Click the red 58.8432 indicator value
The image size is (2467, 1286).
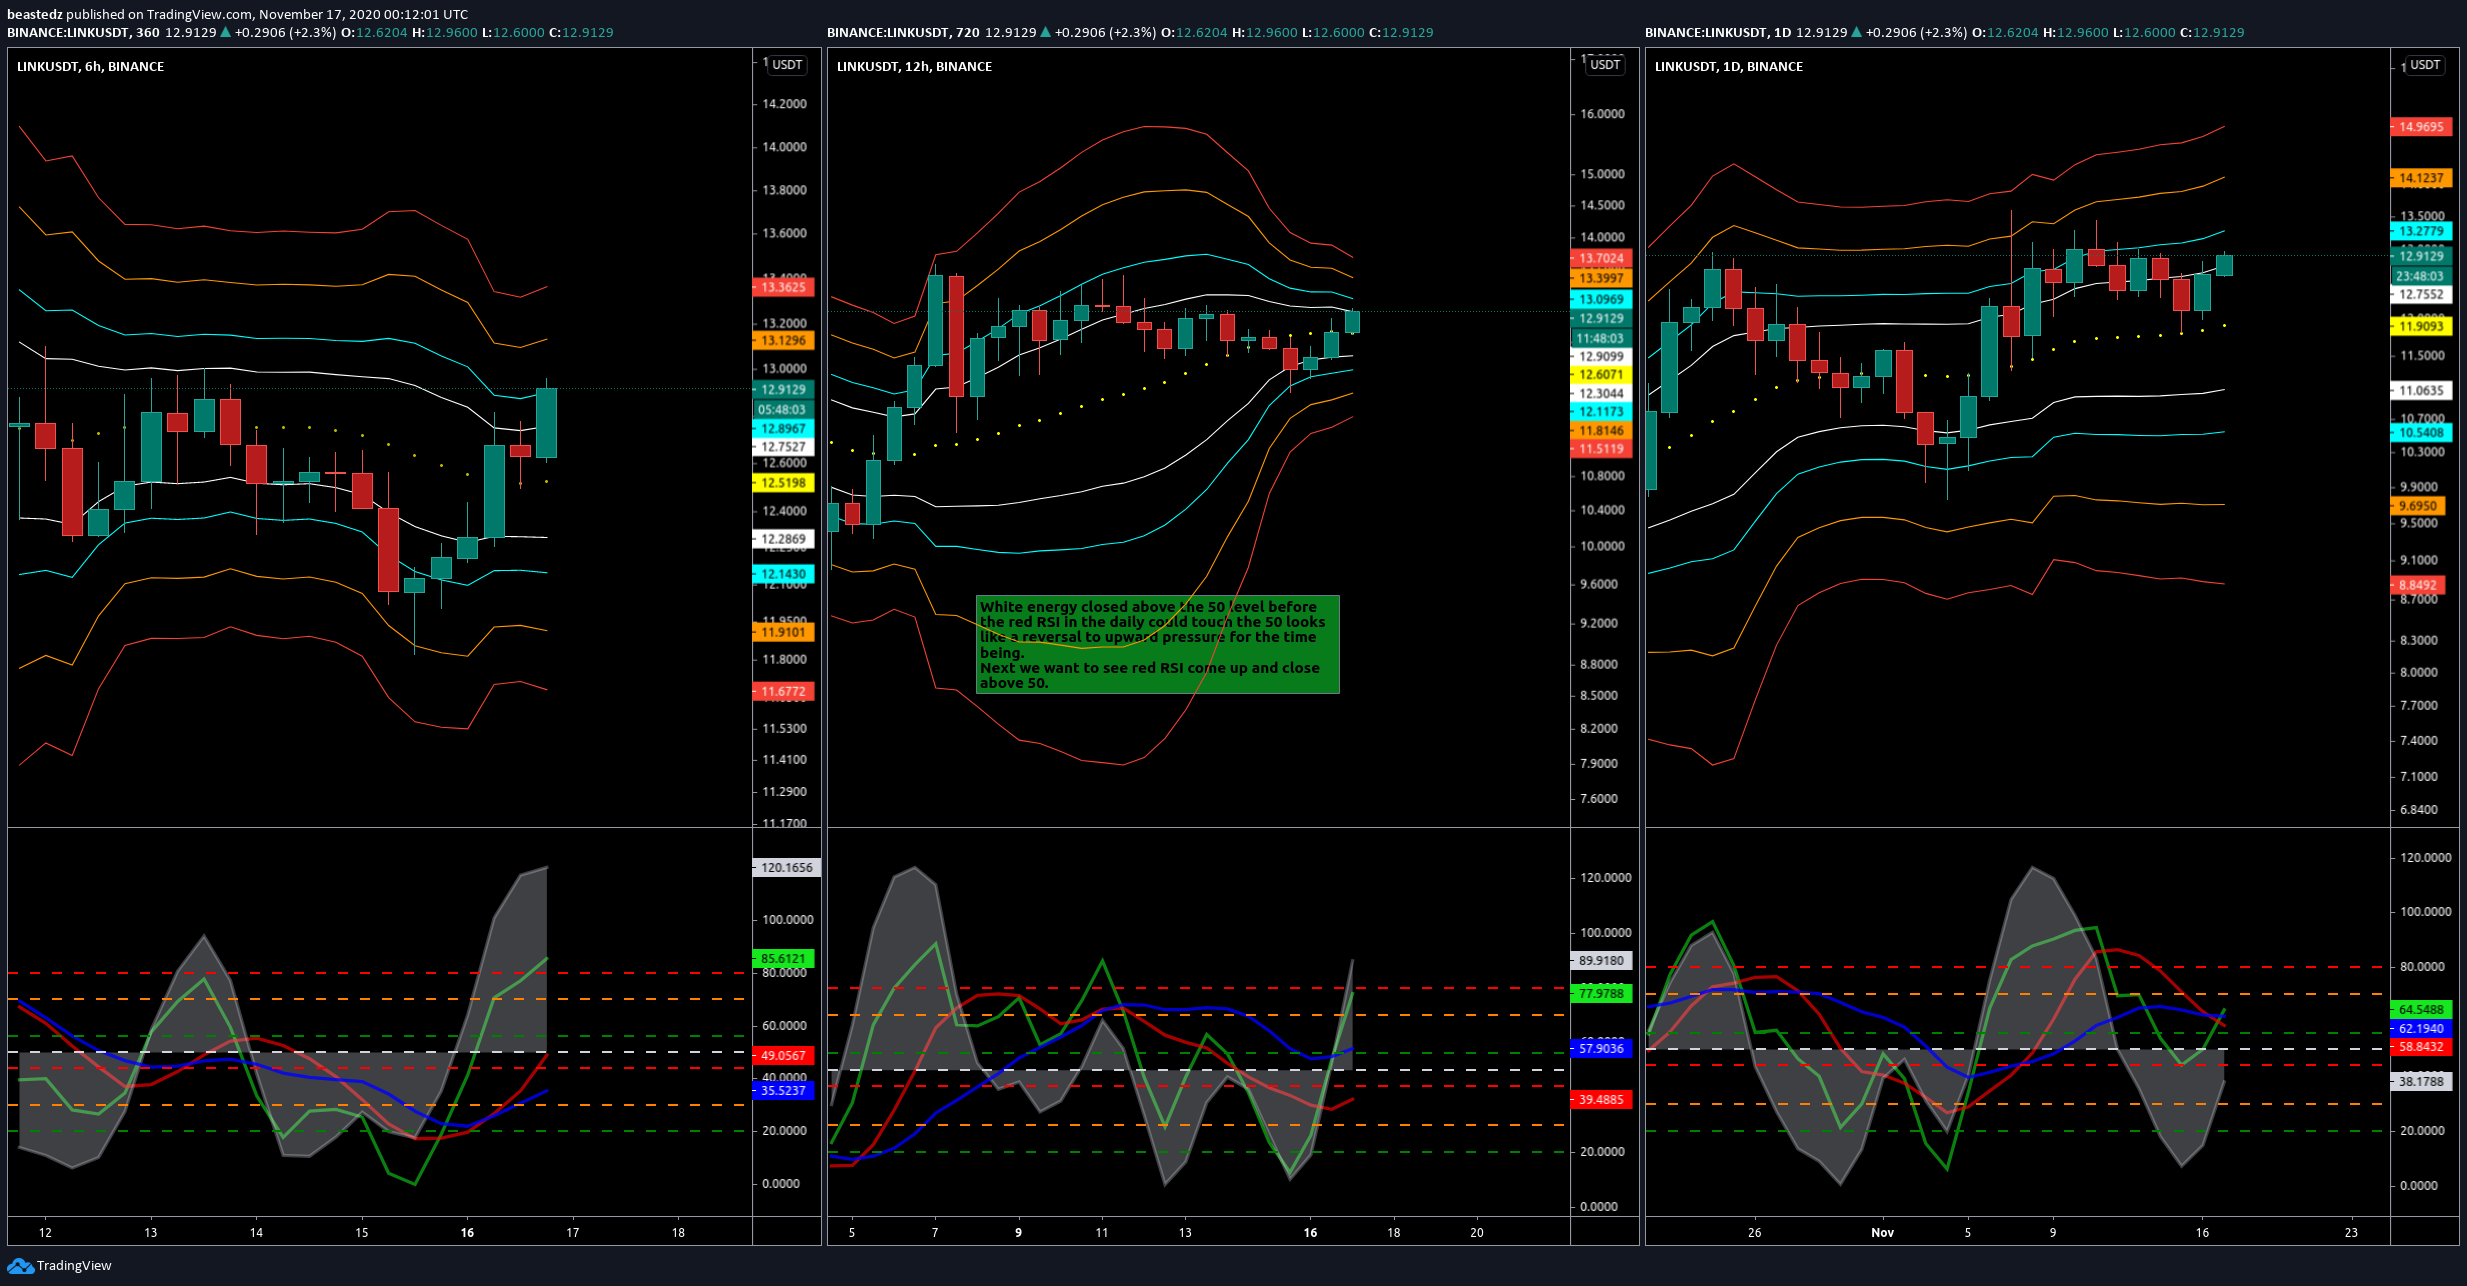click(2421, 1047)
